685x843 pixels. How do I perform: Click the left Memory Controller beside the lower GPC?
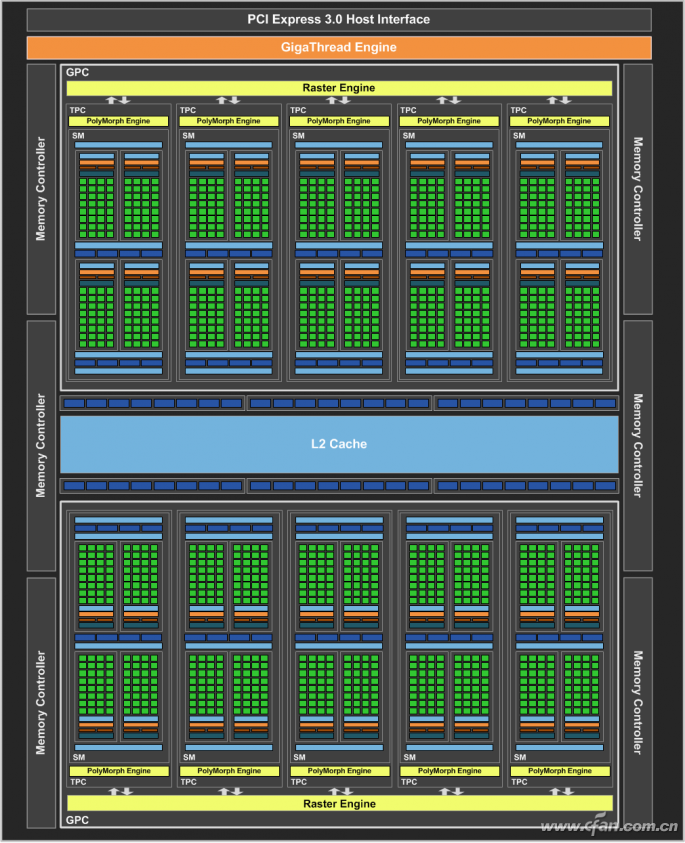[x=41, y=703]
